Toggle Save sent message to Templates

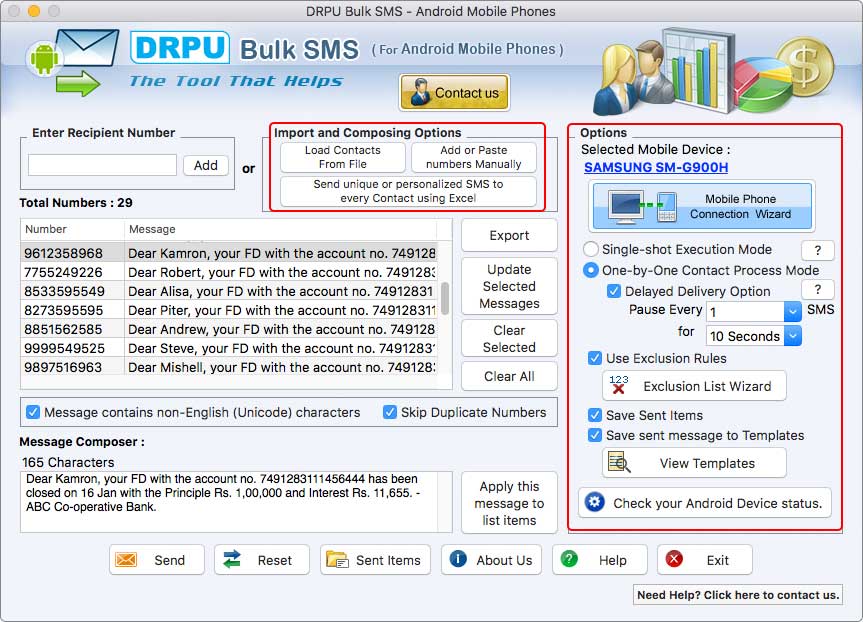point(594,435)
